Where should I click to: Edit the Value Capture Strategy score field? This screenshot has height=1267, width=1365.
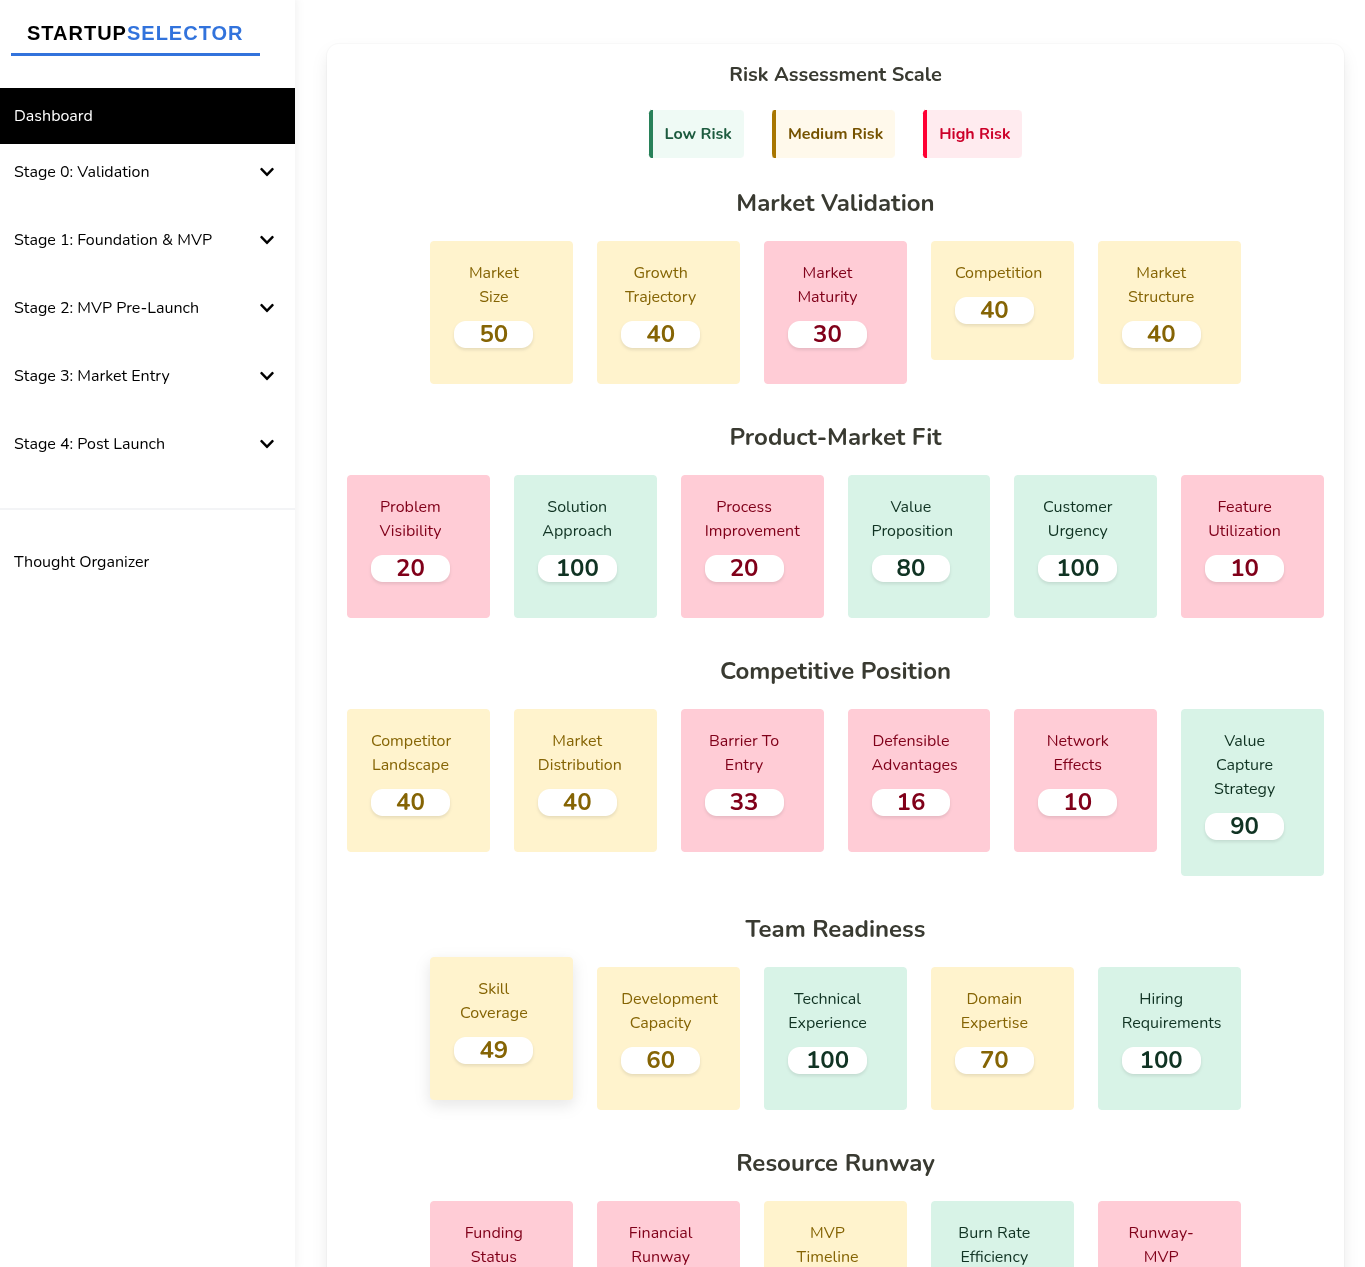point(1244,826)
